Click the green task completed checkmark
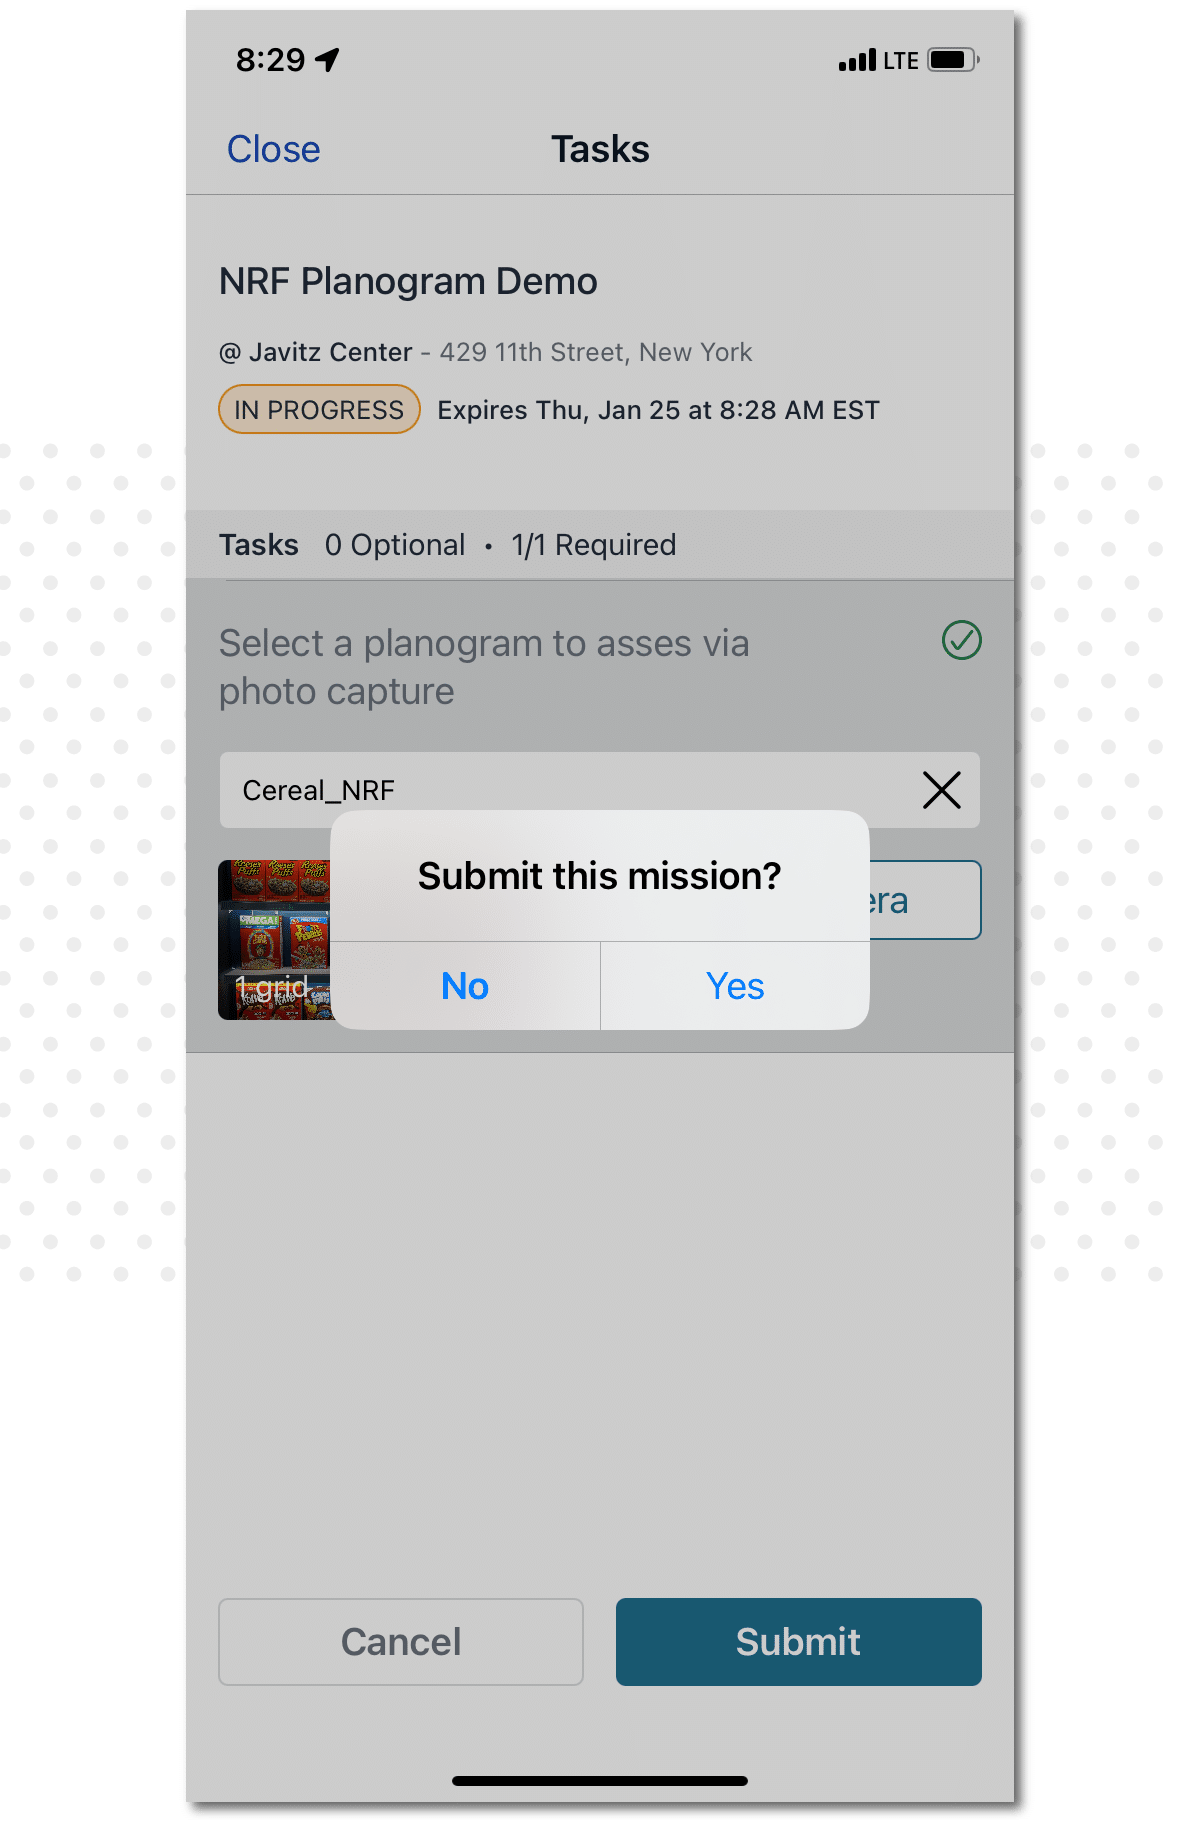Image resolution: width=1200 pixels, height=1827 pixels. (962, 641)
